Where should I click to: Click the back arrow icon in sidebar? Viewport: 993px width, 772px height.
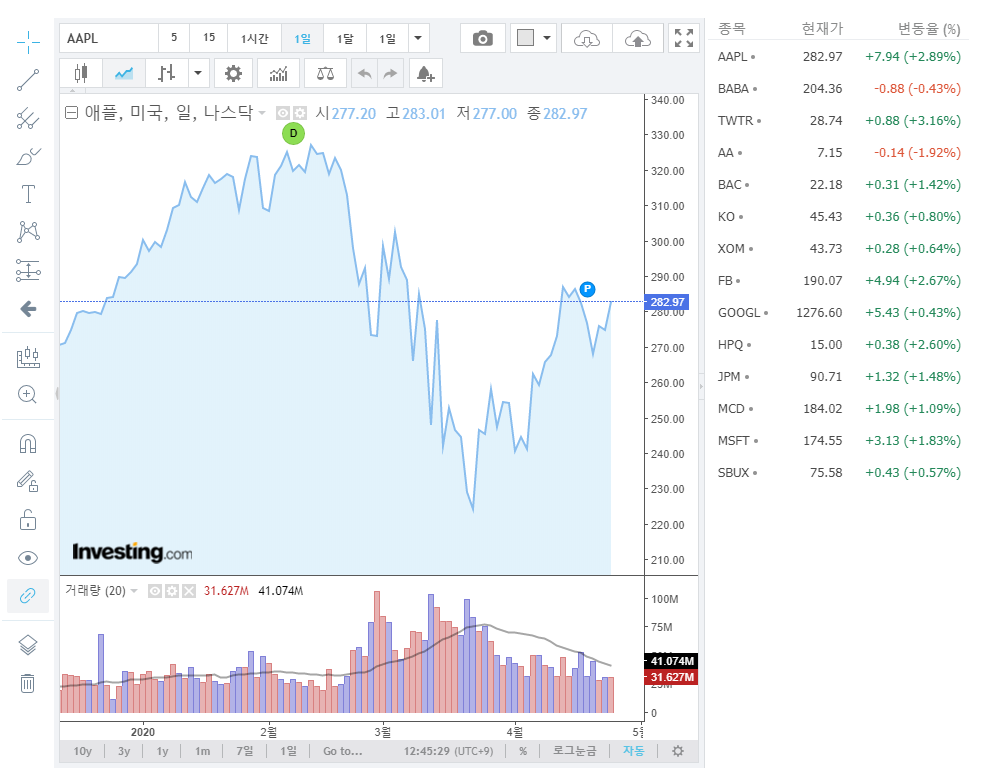click(28, 309)
